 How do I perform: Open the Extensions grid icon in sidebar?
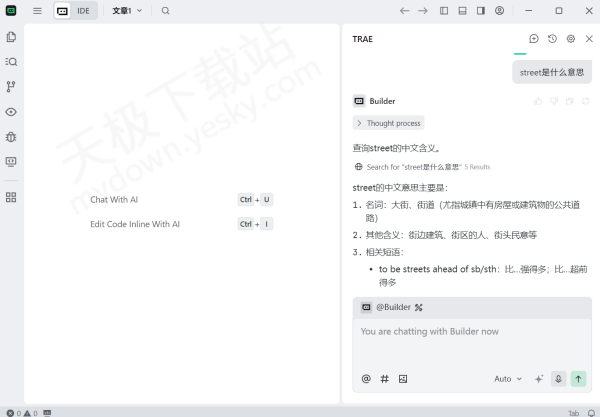point(11,197)
